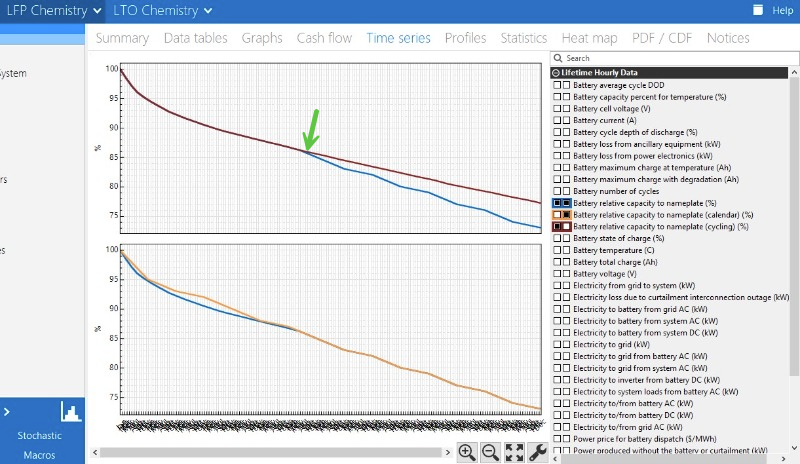Click the zoom in magnifier icon

(x=467, y=452)
